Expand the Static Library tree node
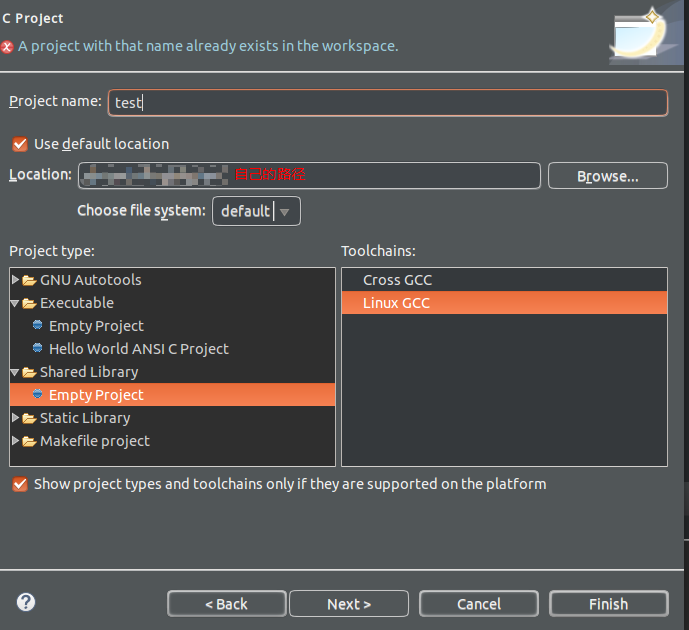Image resolution: width=689 pixels, height=630 pixels. [x=15, y=417]
